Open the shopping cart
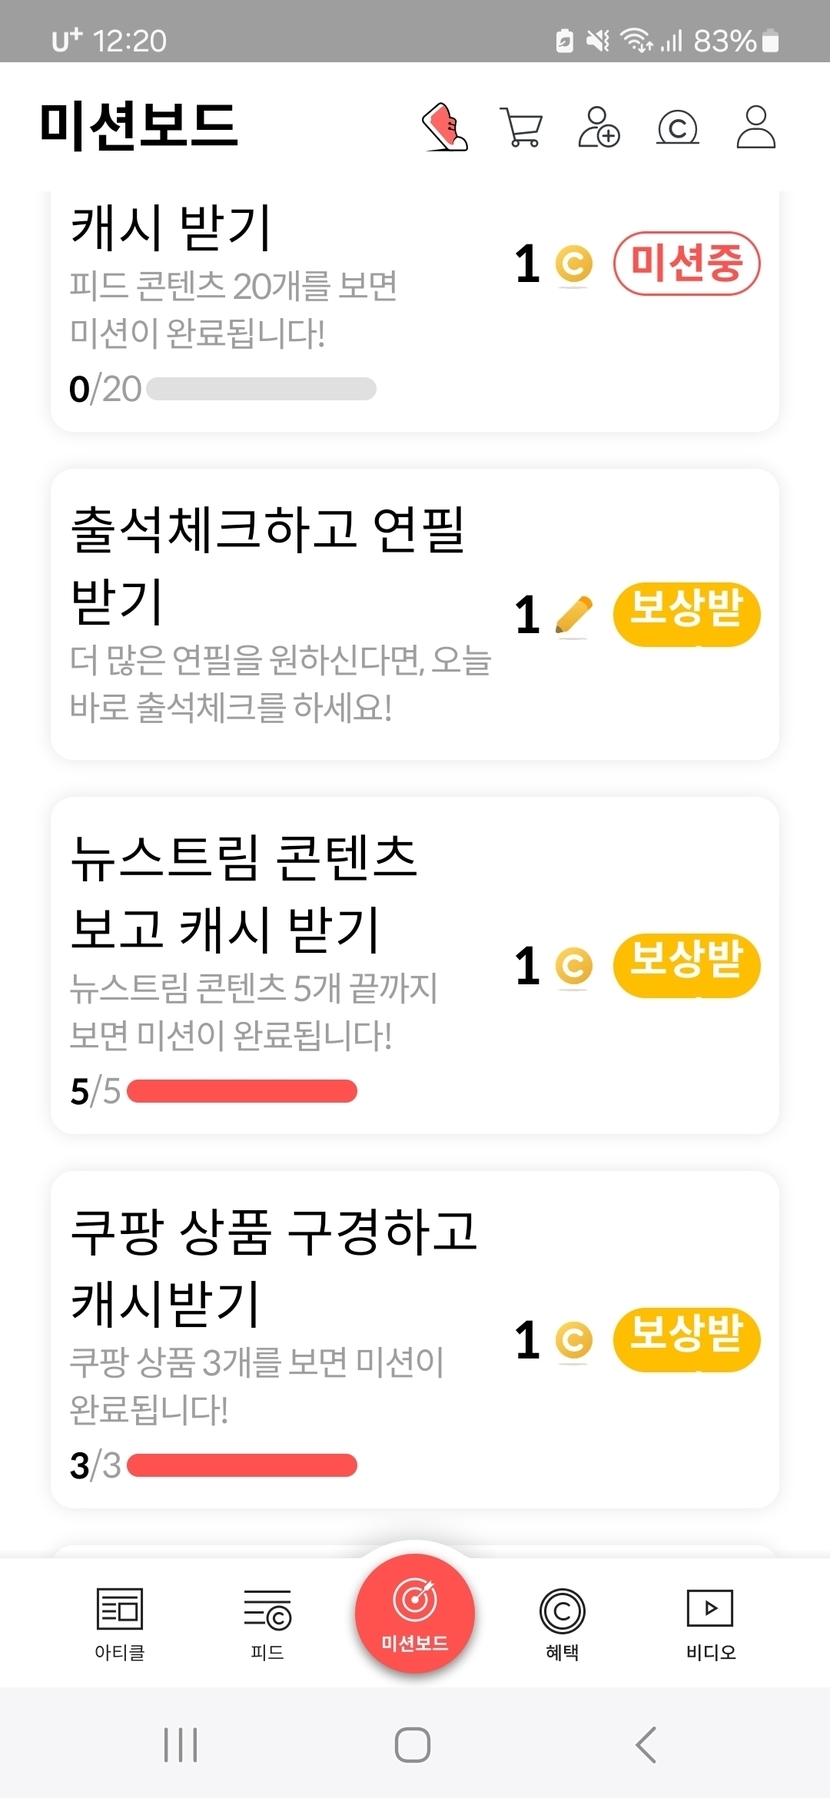The height and width of the screenshot is (1798, 830). [521, 128]
